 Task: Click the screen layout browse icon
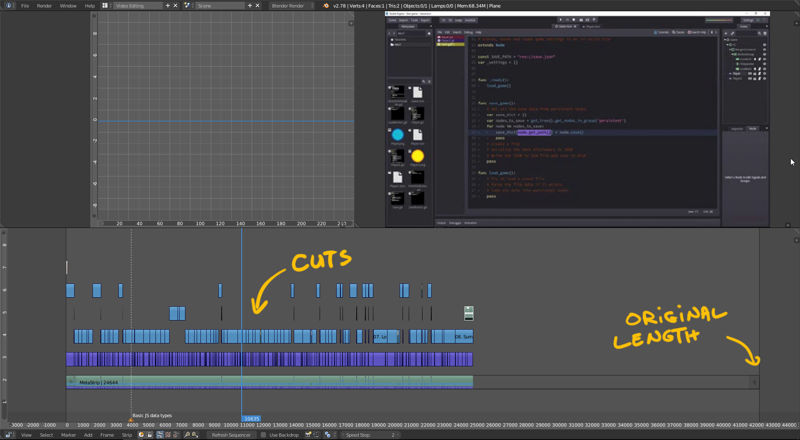pyautogui.click(x=105, y=6)
